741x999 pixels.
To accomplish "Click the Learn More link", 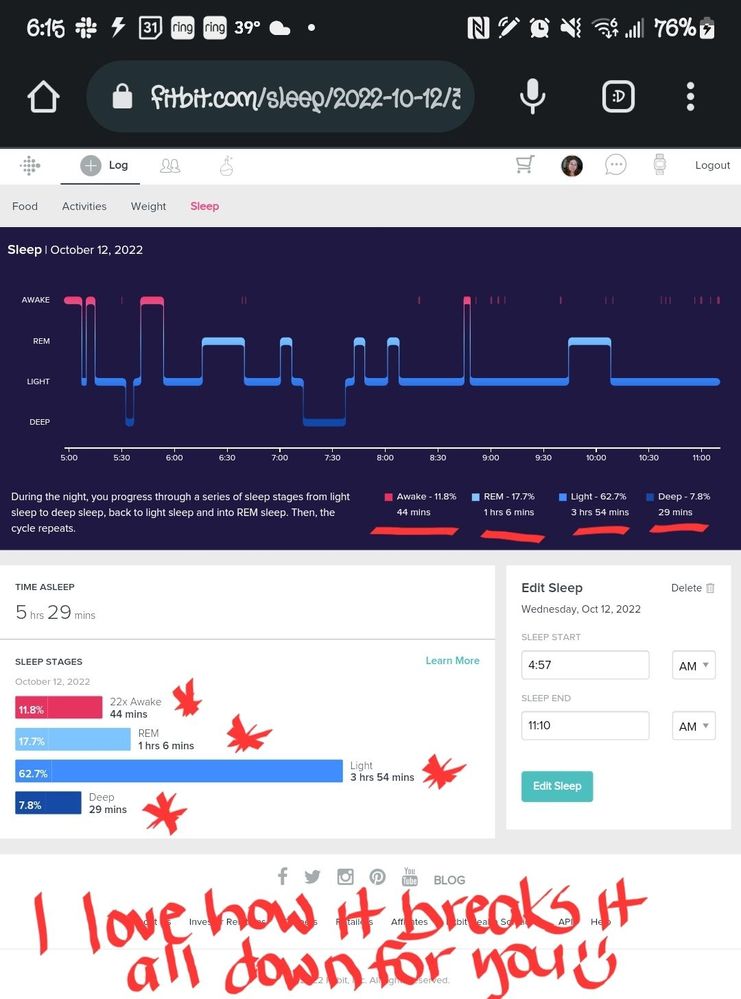I will (x=452, y=661).
